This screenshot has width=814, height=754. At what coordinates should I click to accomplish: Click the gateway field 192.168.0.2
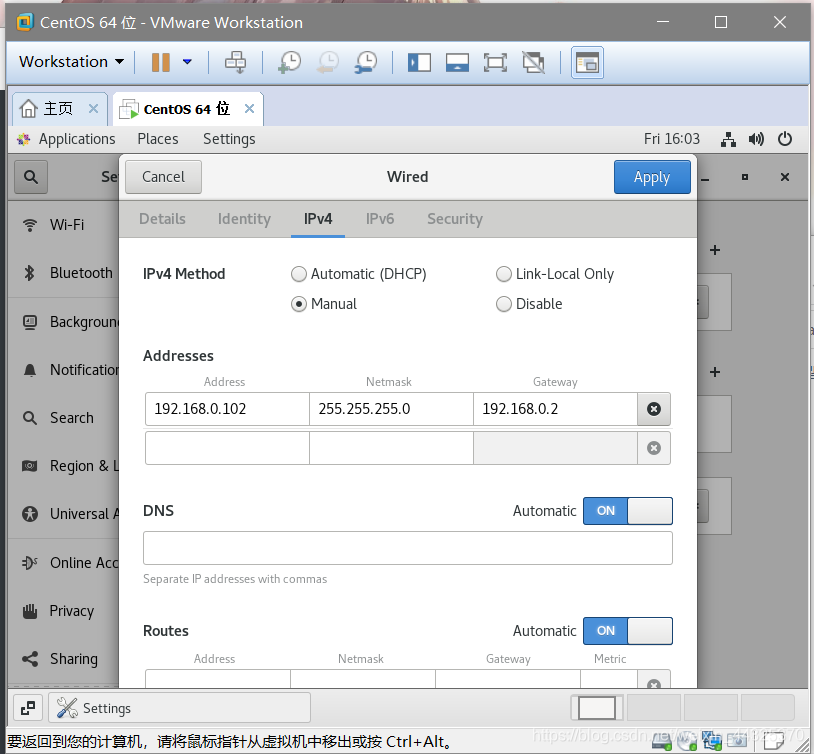pyautogui.click(x=555, y=409)
